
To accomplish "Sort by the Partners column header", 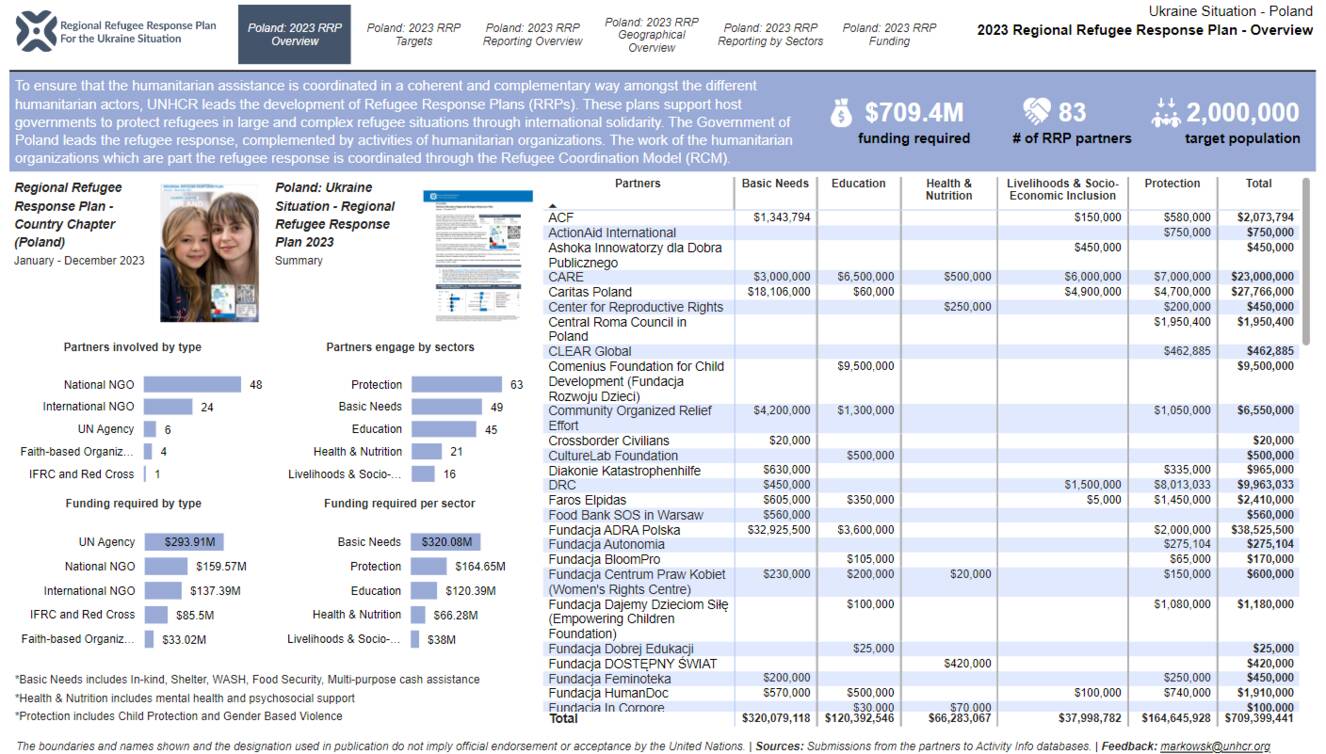I will (638, 184).
